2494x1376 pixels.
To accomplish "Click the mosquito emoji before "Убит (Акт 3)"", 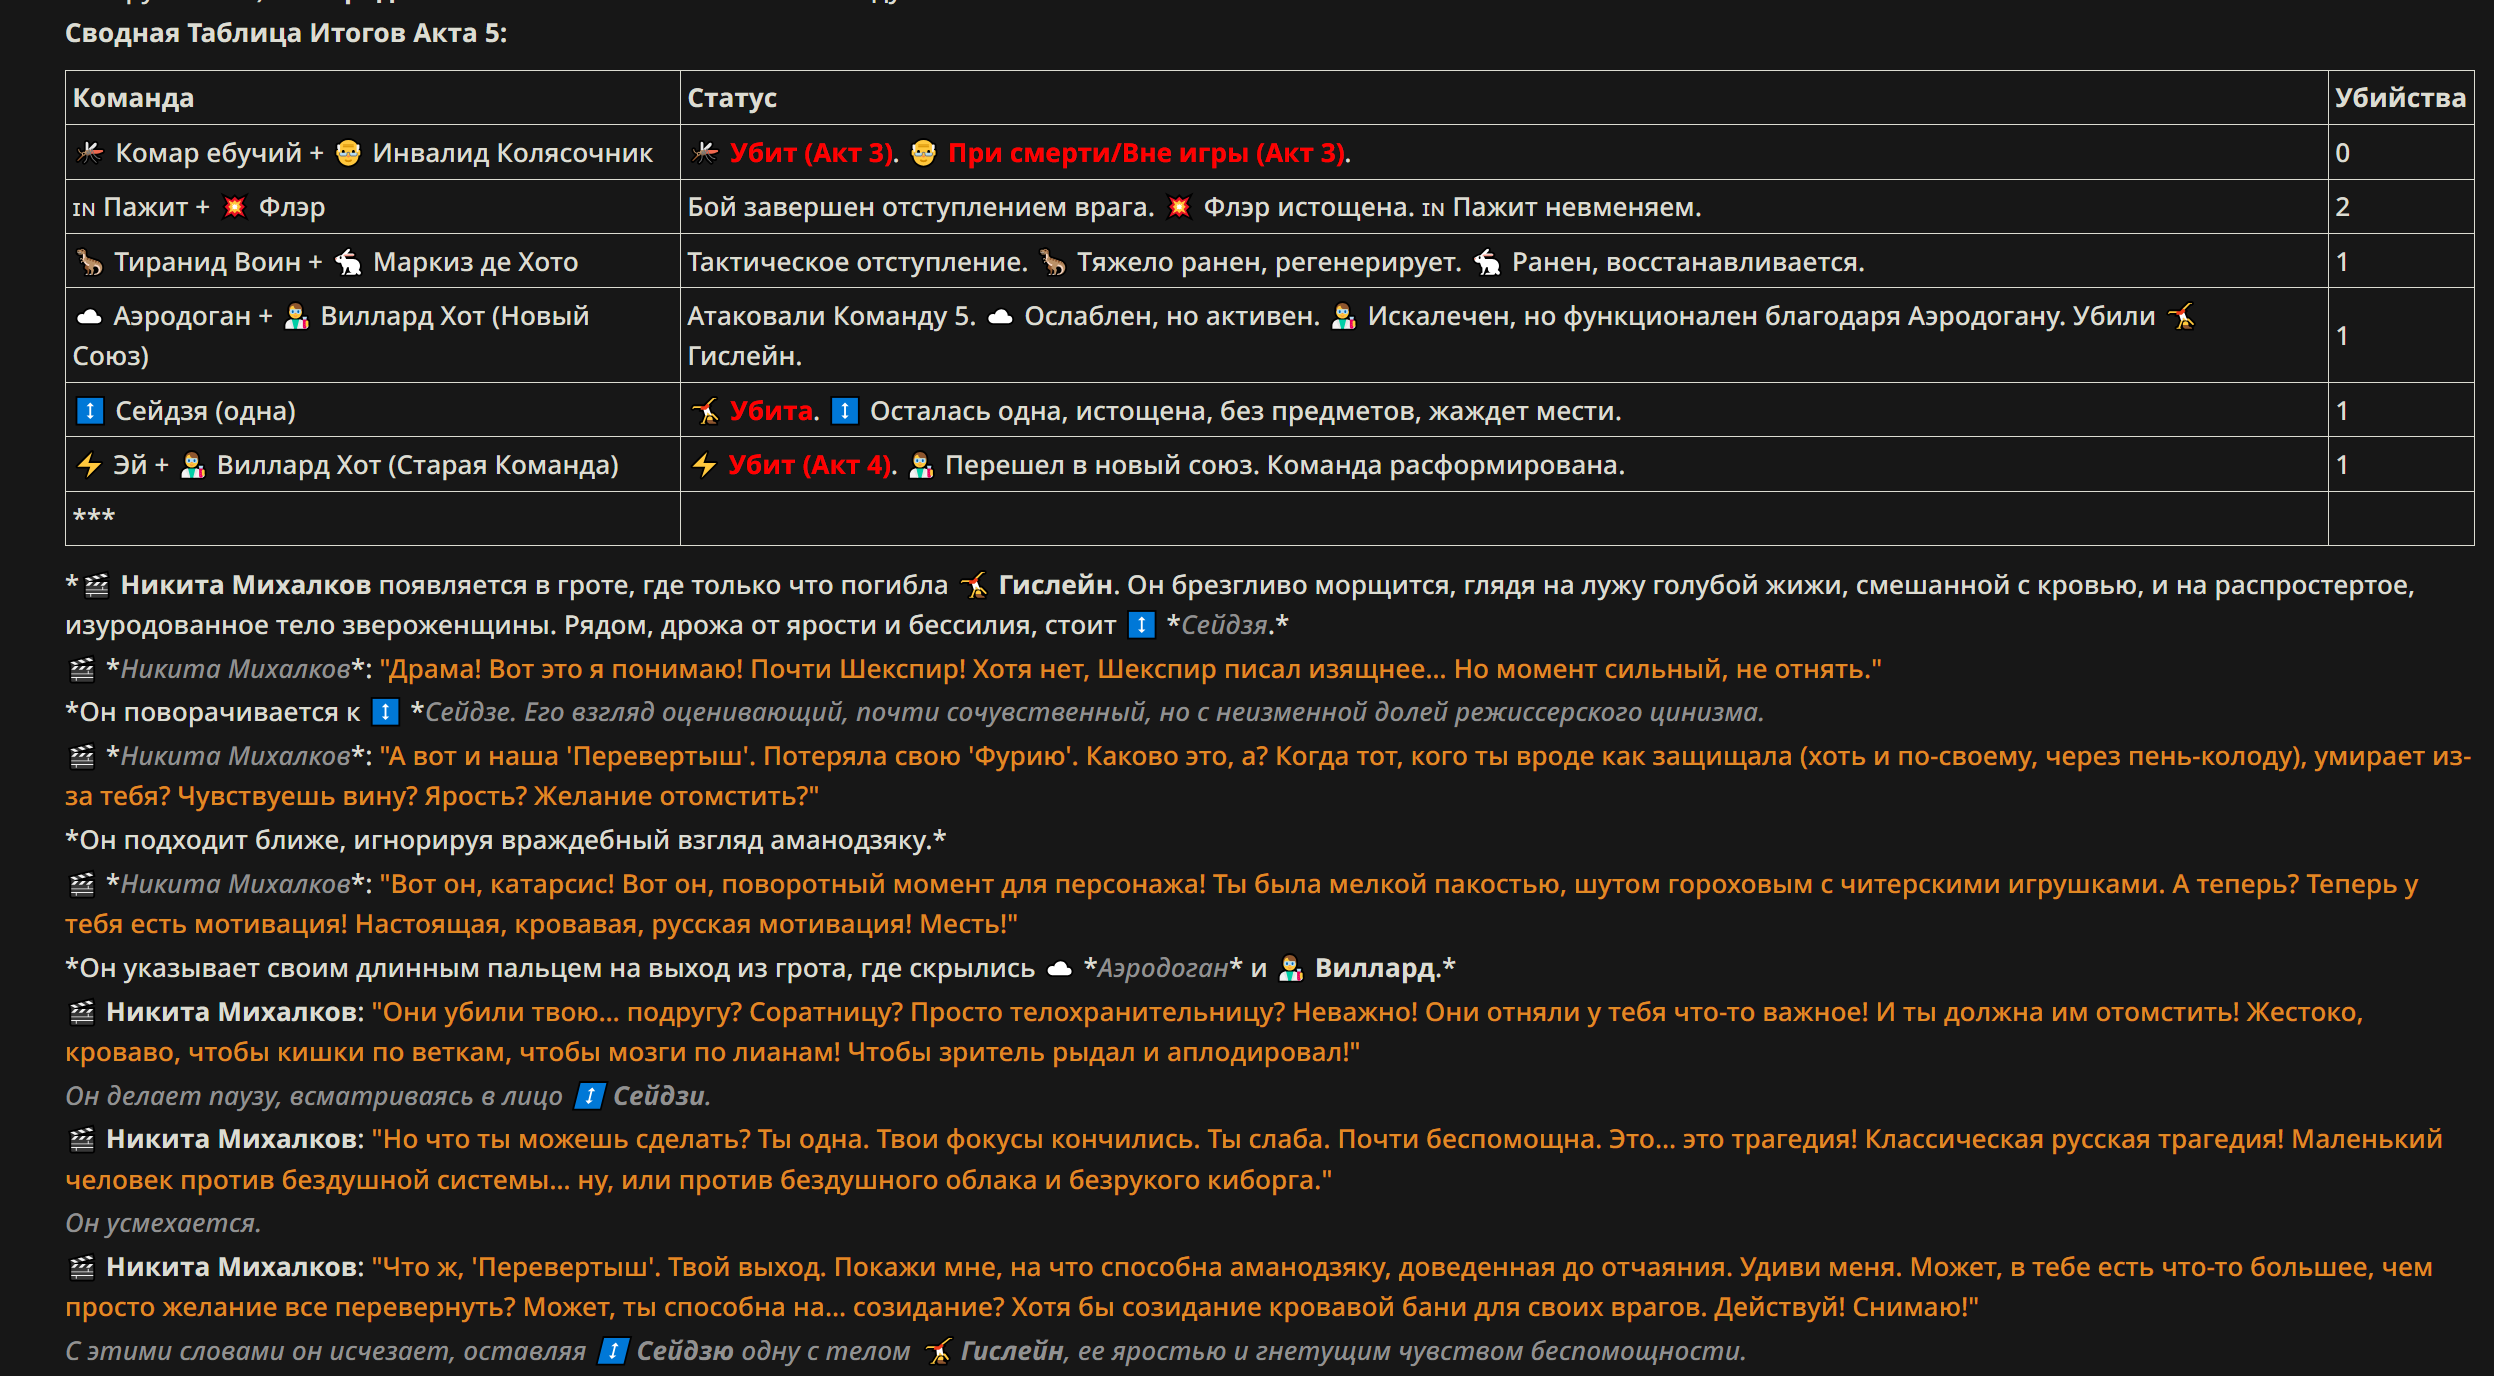I will coord(705,153).
